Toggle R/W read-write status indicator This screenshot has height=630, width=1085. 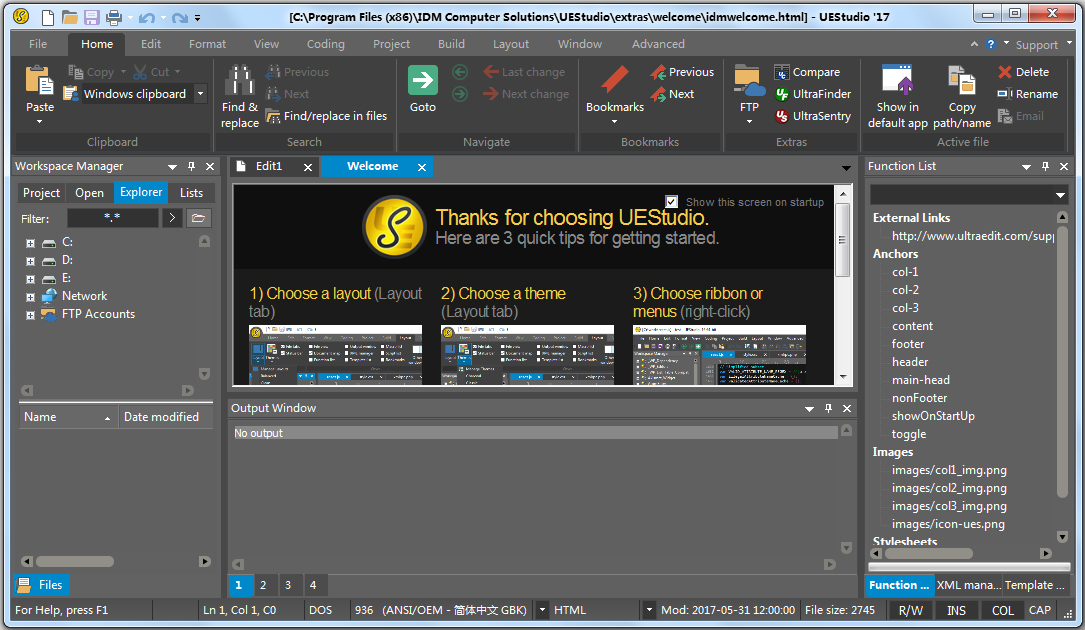(911, 610)
